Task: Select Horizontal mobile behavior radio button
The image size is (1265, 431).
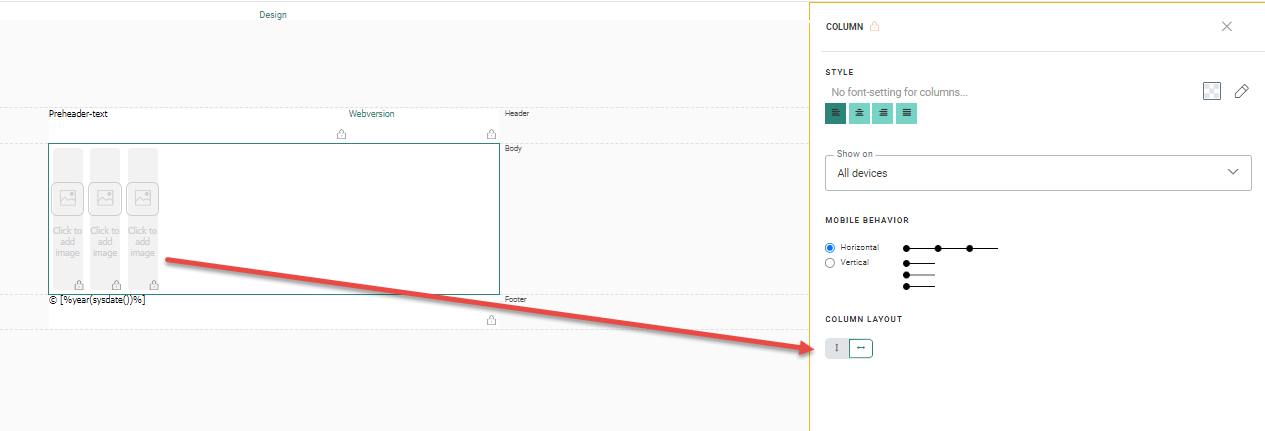Action: (830, 247)
